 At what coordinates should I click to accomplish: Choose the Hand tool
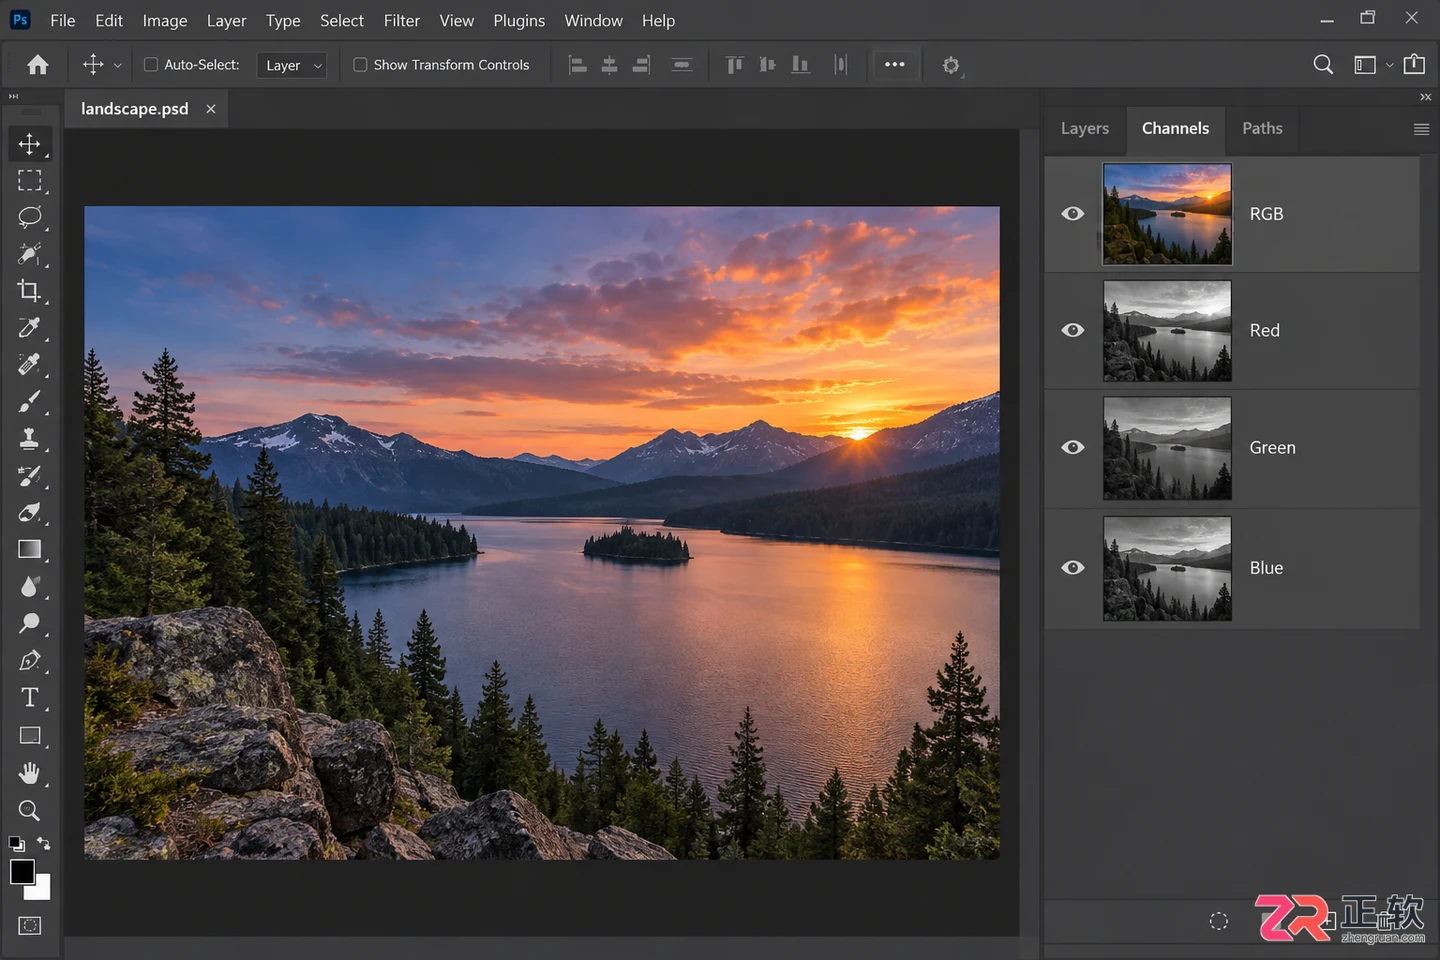click(x=30, y=773)
